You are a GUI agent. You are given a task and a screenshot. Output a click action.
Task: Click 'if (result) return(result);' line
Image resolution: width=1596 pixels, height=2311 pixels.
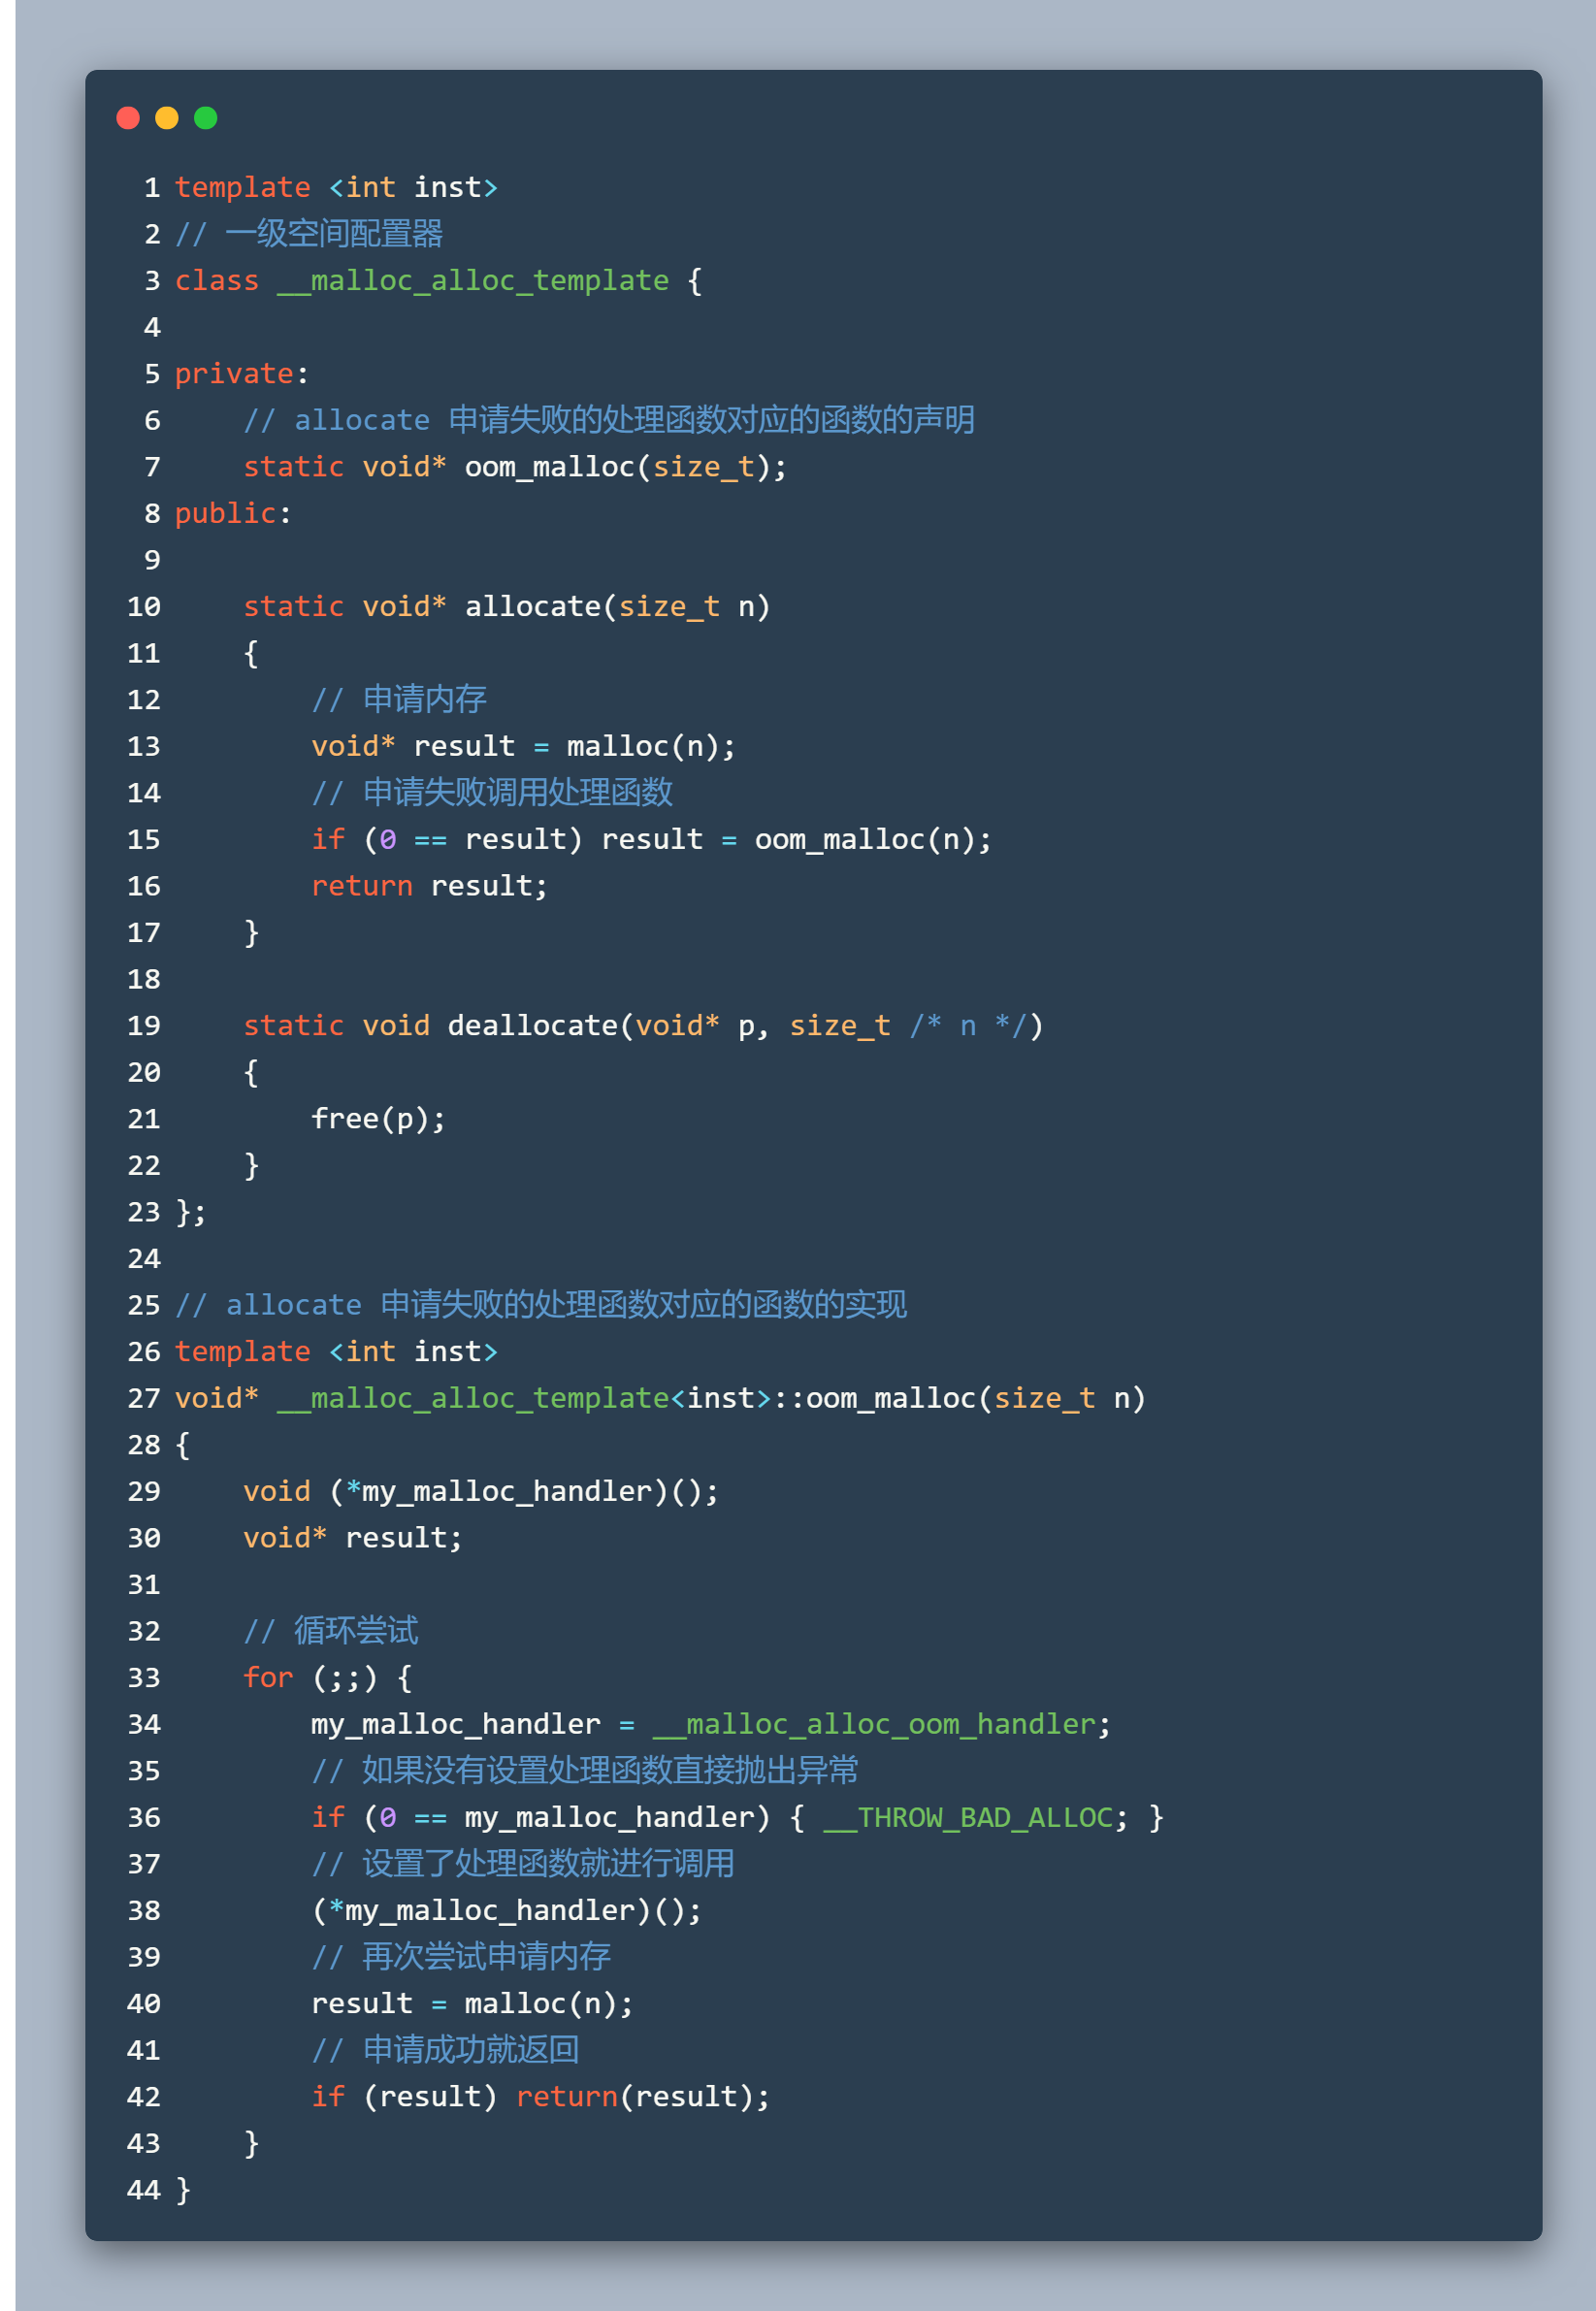(541, 2097)
